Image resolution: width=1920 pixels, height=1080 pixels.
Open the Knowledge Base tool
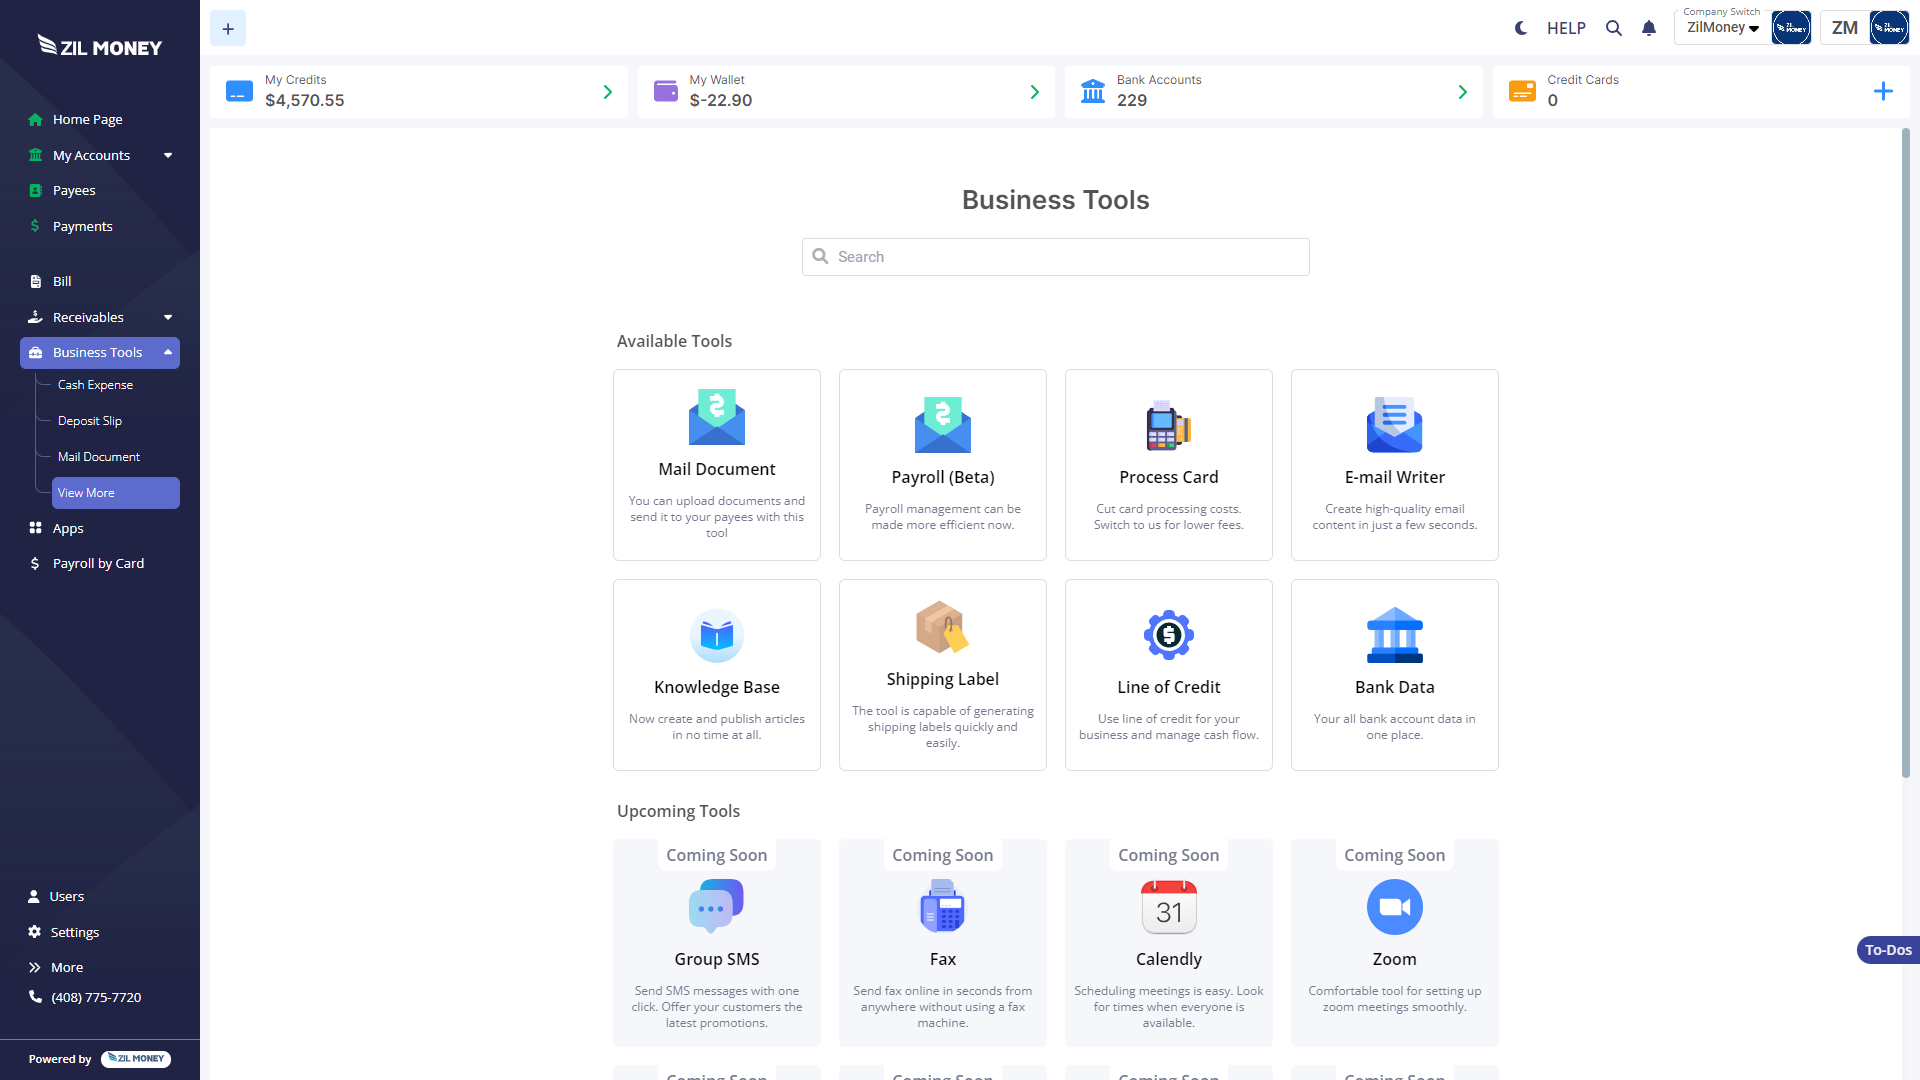[716, 675]
